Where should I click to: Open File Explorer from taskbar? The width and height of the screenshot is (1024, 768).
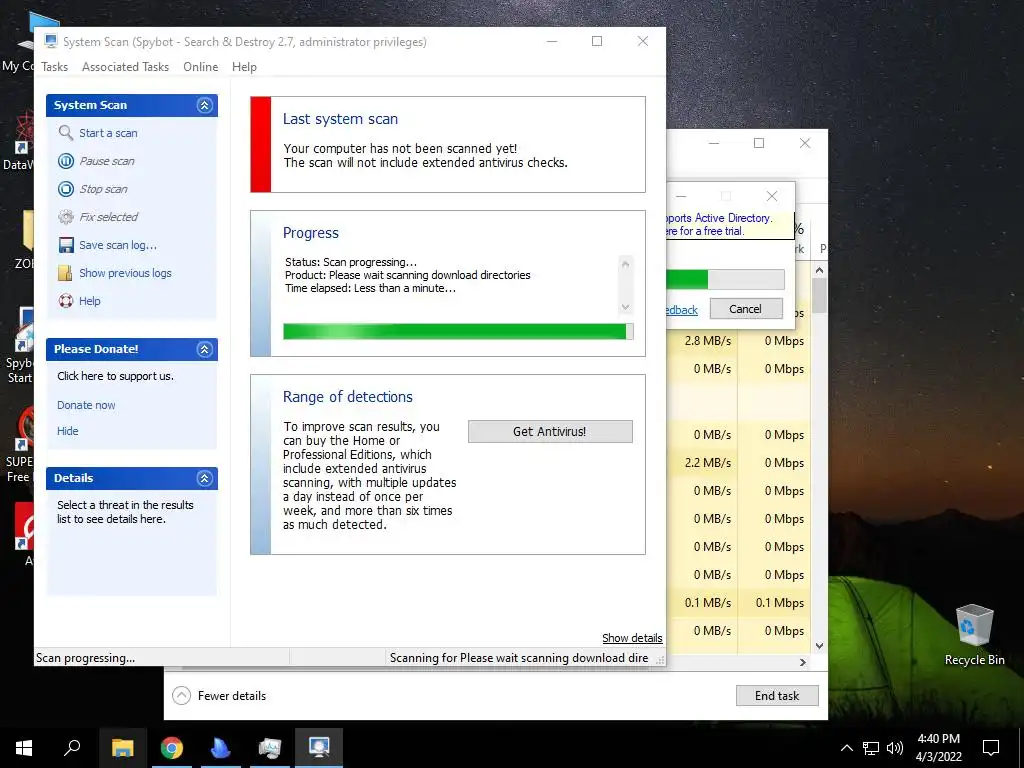point(122,748)
